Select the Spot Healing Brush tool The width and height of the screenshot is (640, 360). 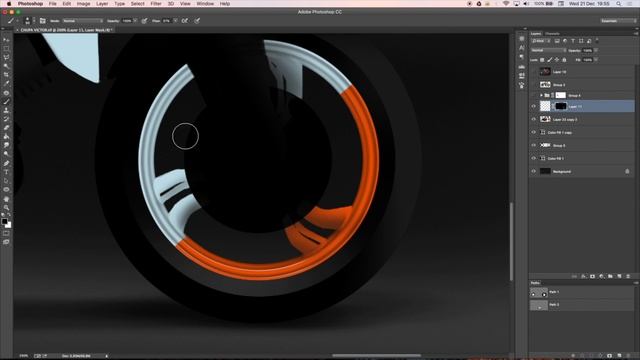tap(6, 93)
